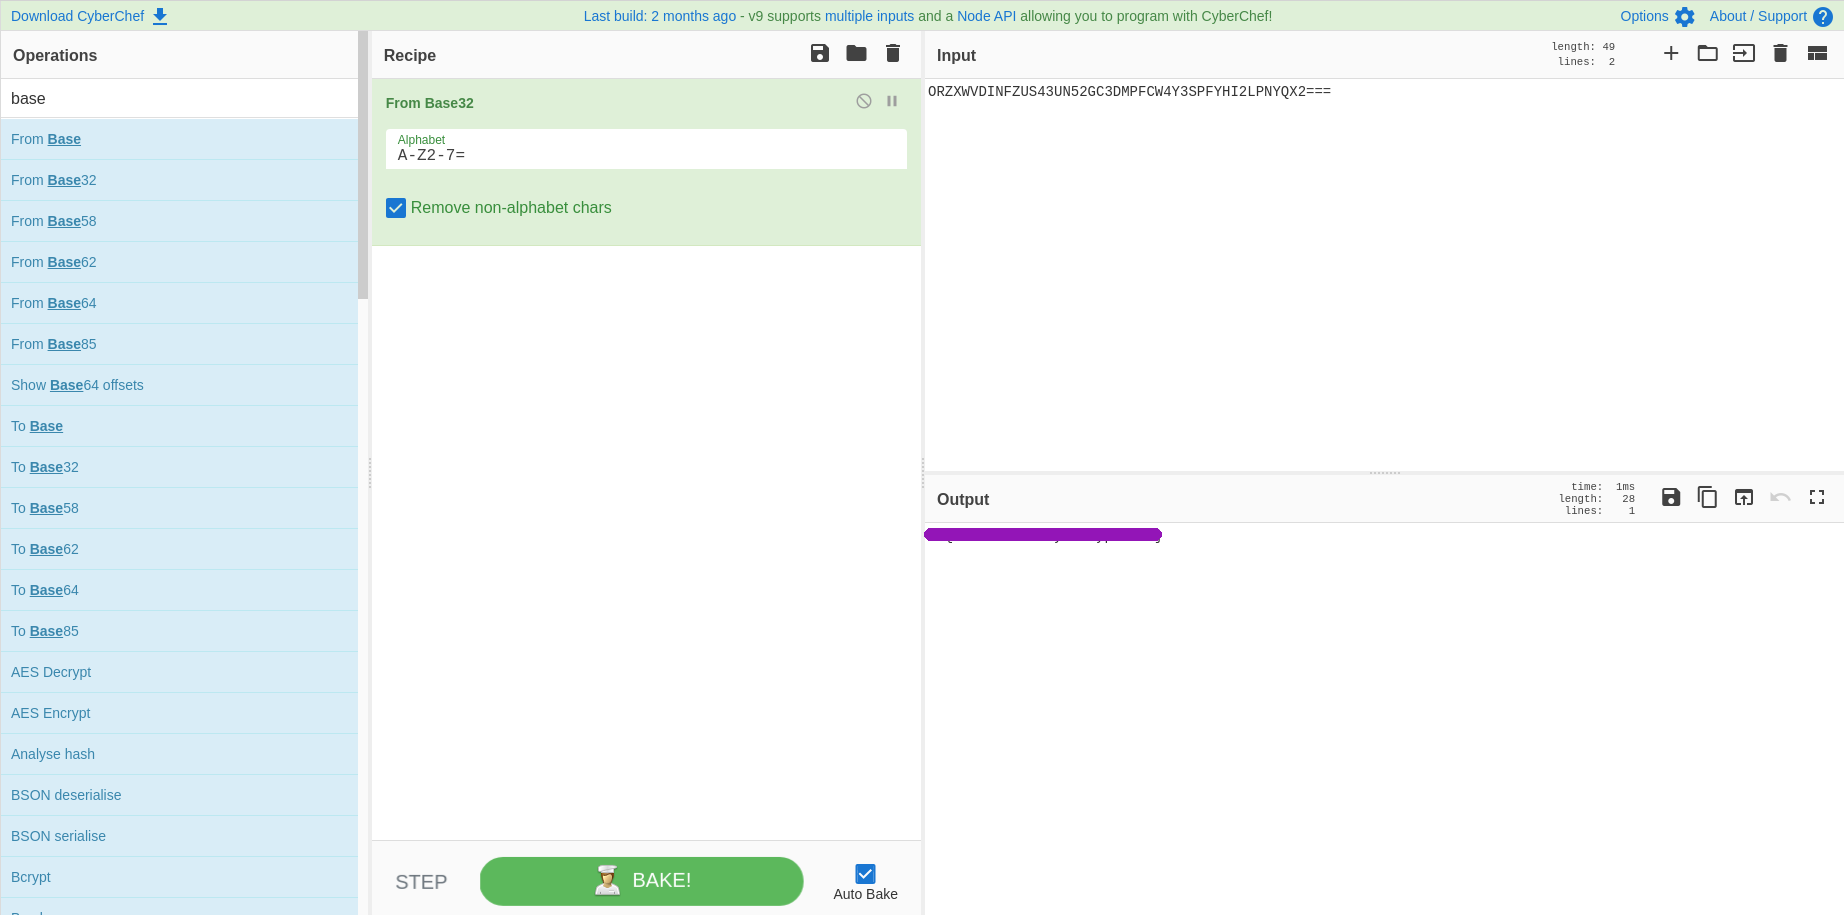
Task: Replace input with output
Action: click(x=1743, y=497)
